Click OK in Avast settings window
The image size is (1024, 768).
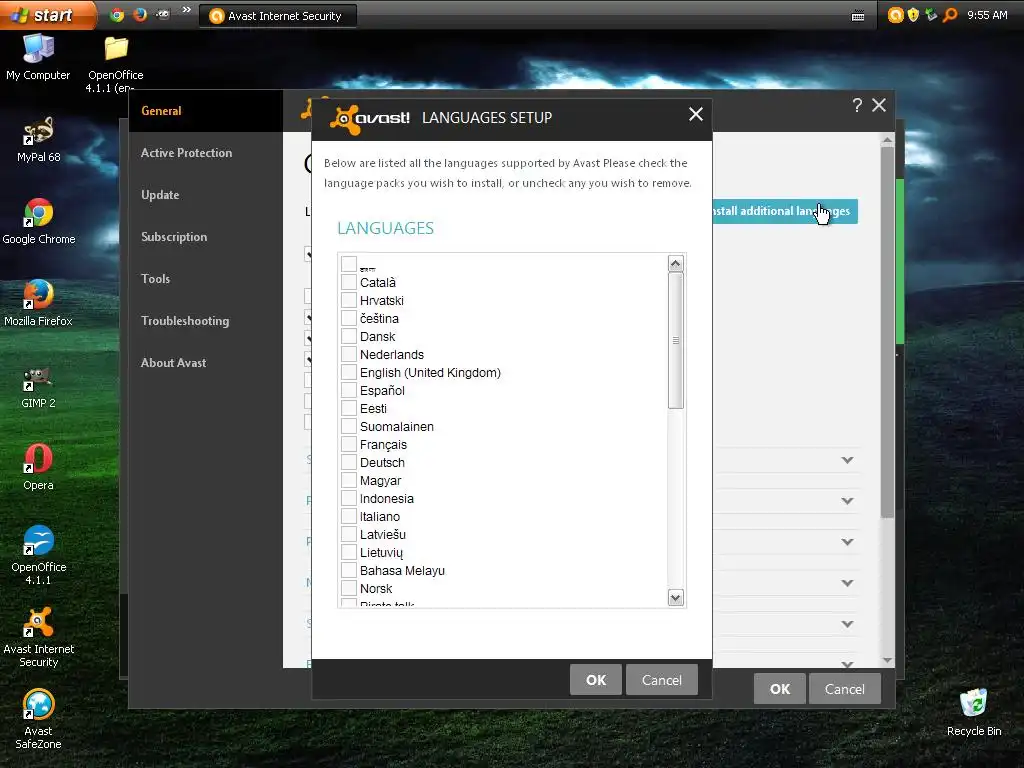(780, 689)
